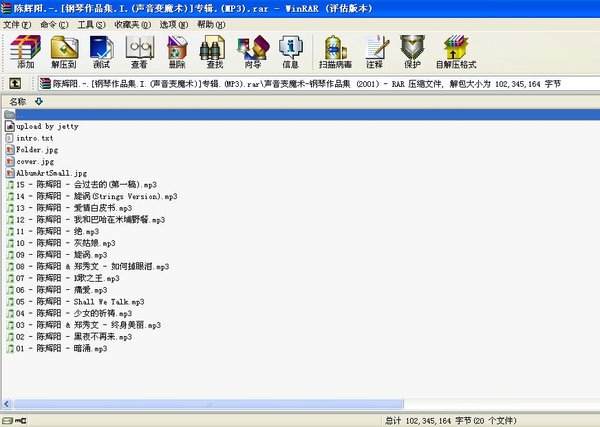
Task: Open the 命令(C) menu
Action: click(54, 25)
